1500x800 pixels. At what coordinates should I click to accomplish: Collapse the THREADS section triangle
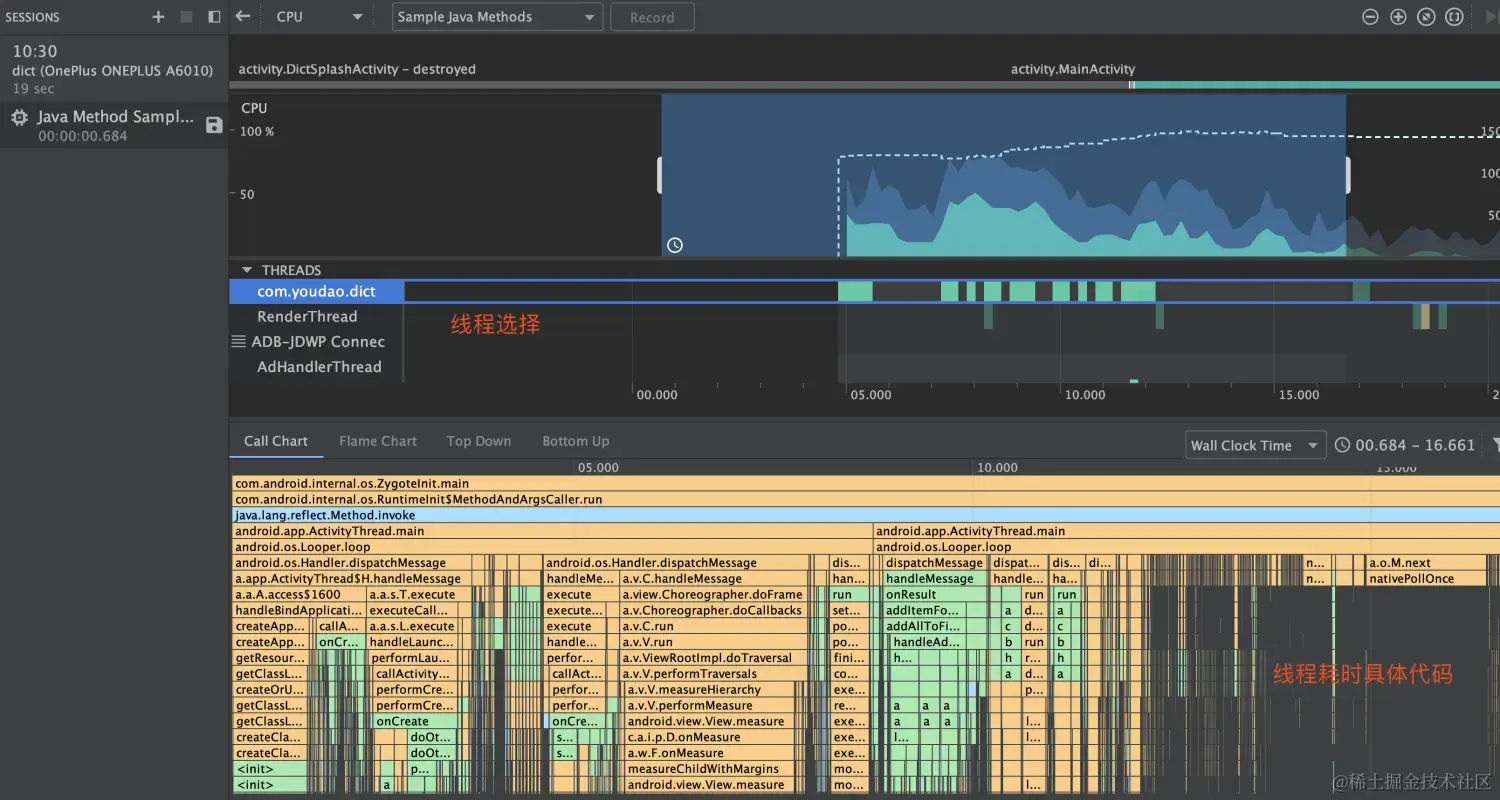[x=246, y=270]
